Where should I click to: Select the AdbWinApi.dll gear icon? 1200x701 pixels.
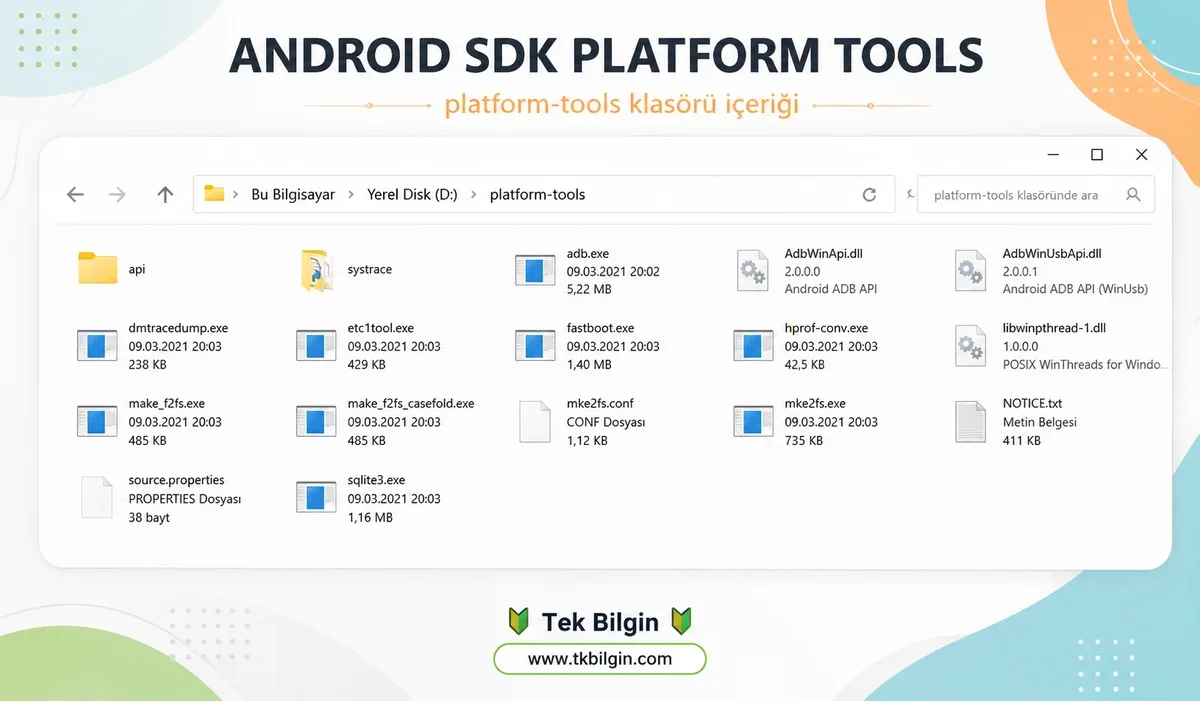(752, 270)
